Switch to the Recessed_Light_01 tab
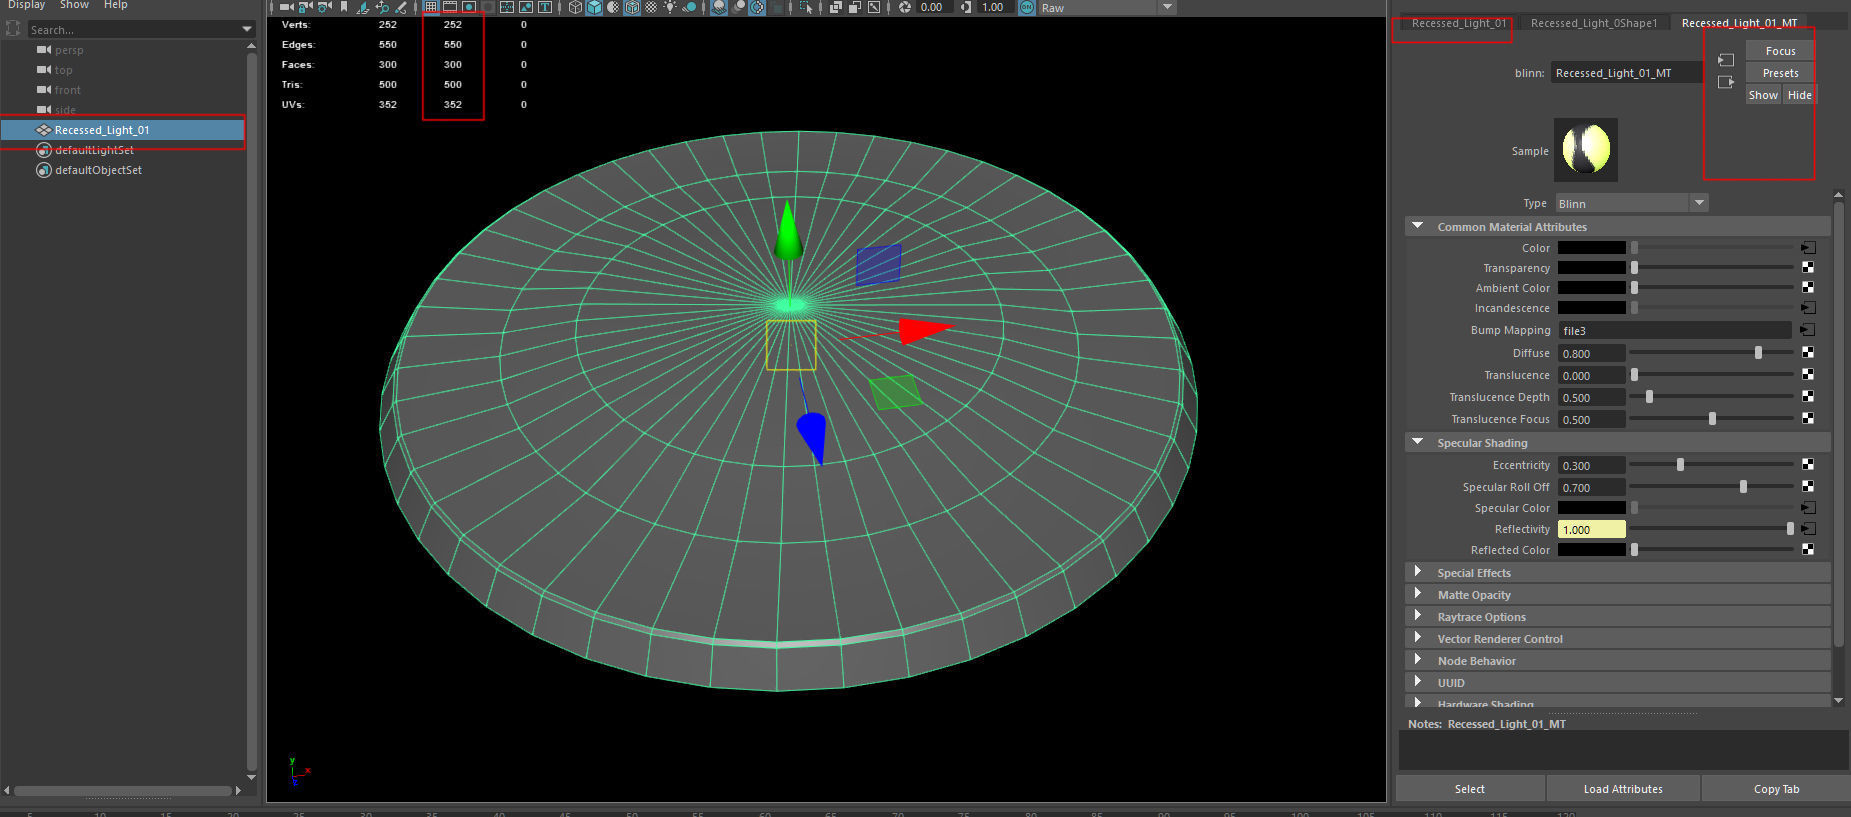Image resolution: width=1851 pixels, height=817 pixels. pos(1458,23)
